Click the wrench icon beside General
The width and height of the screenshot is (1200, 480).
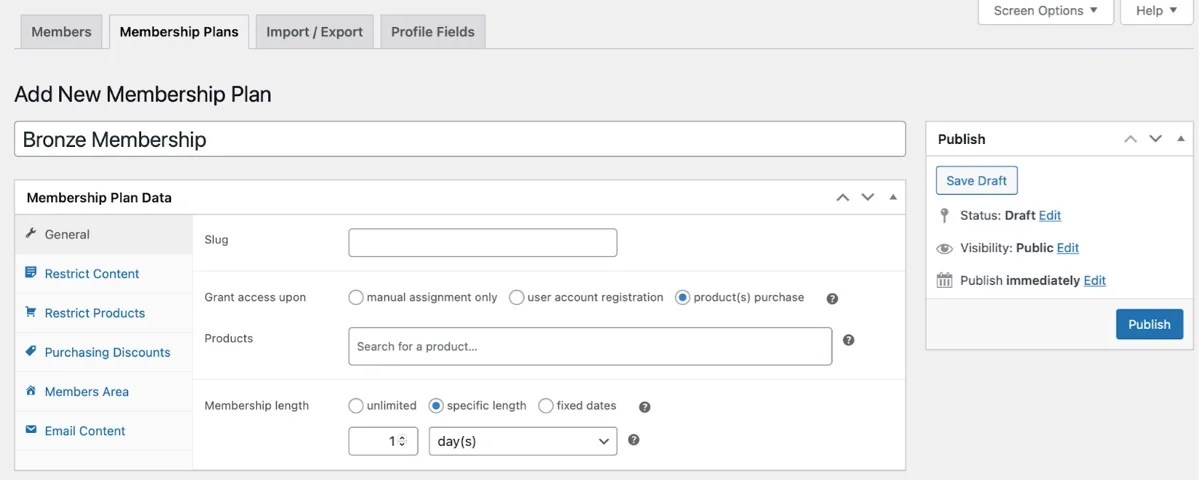coord(31,233)
